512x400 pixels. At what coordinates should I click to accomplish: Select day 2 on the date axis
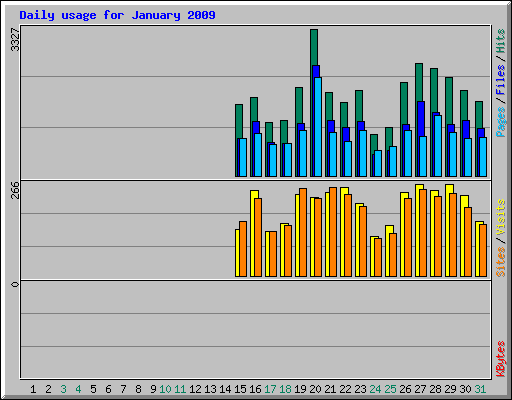point(48,389)
